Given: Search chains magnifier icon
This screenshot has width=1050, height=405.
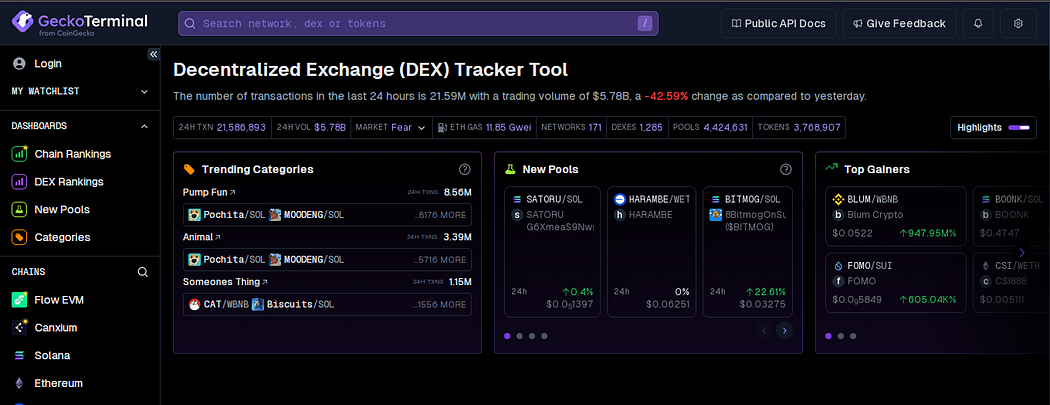Looking at the screenshot, I should coord(143,272).
